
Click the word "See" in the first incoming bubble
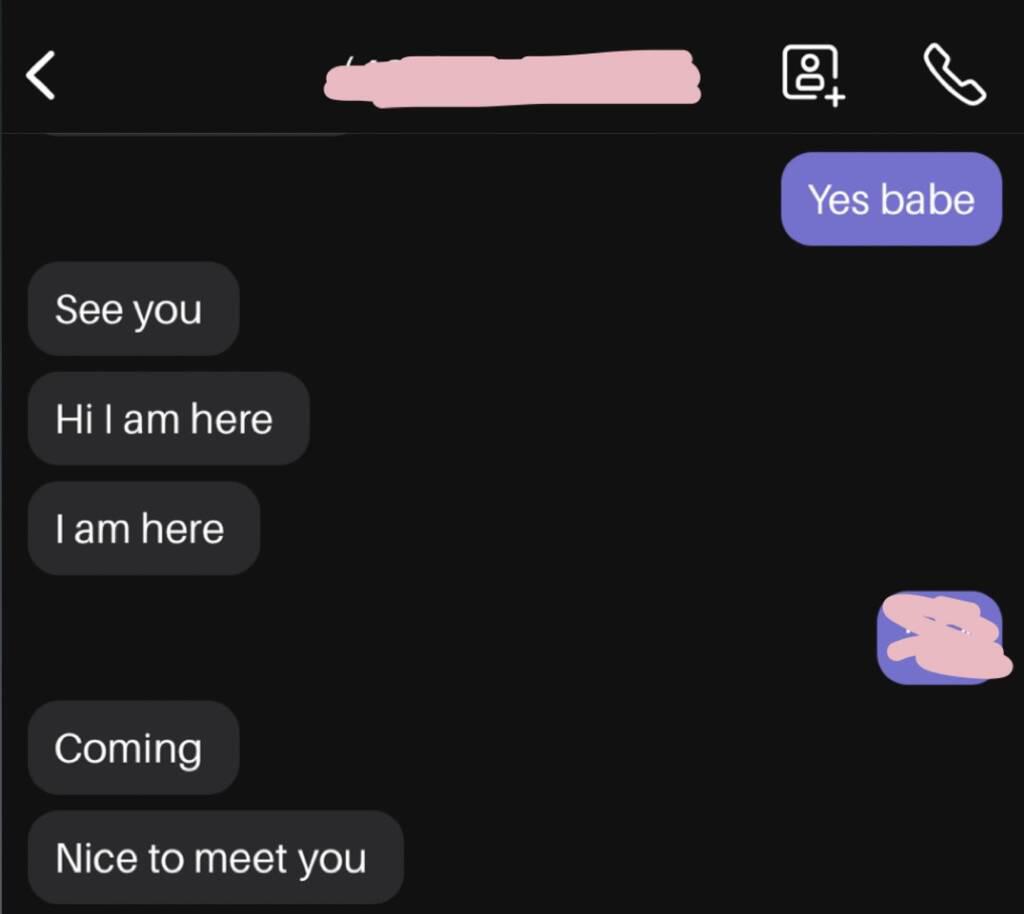[89, 309]
